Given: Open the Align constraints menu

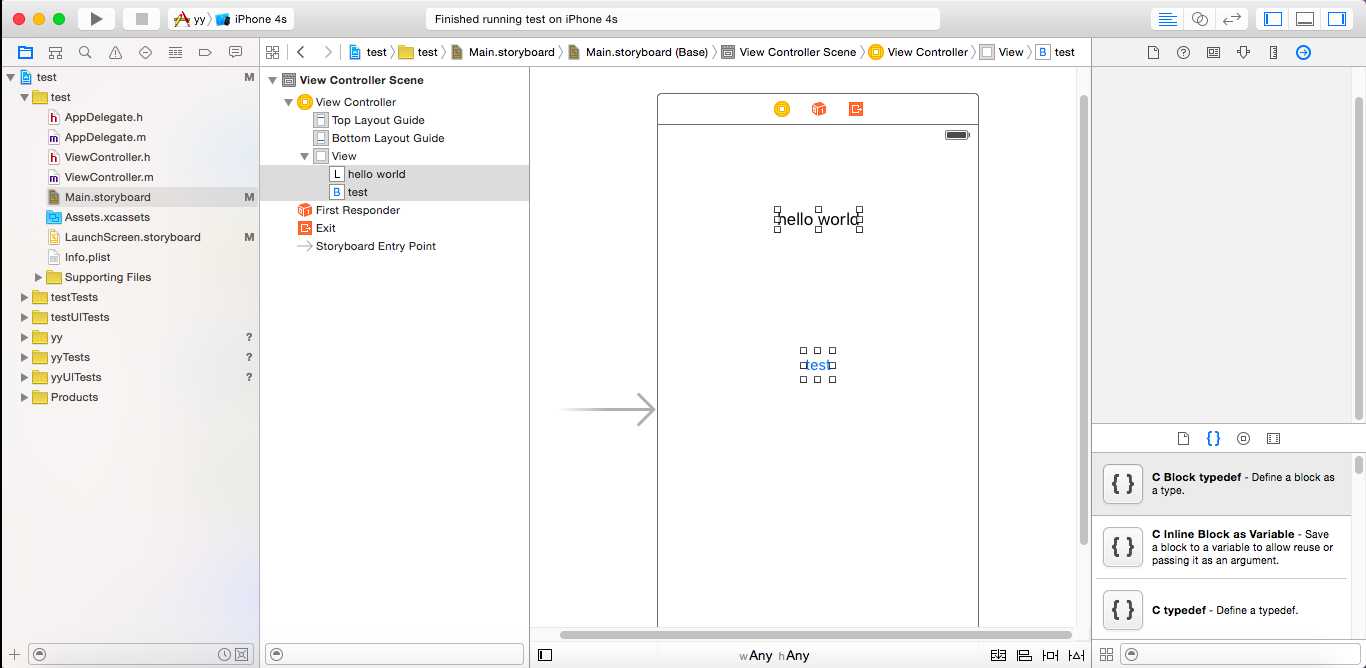Looking at the screenshot, I should pyautogui.click(x=1024, y=655).
